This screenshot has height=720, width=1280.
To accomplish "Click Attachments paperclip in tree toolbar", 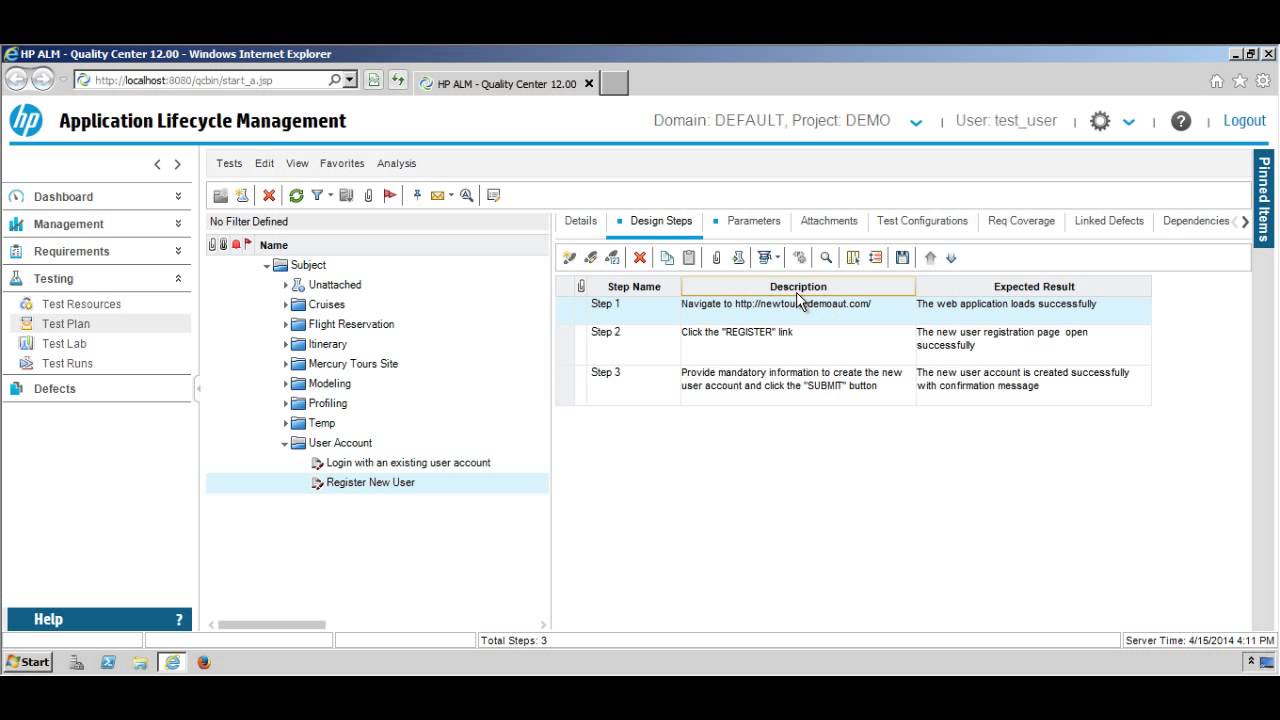I will click(x=368, y=196).
